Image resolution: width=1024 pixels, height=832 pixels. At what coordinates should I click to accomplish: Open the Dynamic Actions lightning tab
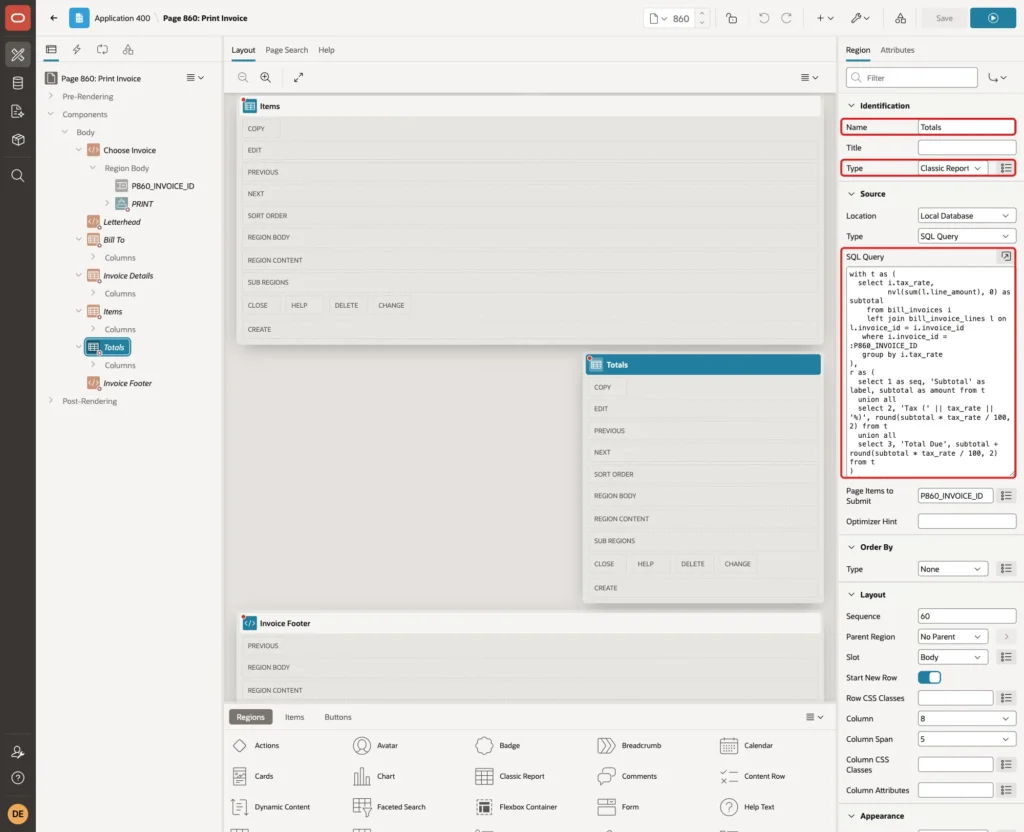tap(76, 50)
